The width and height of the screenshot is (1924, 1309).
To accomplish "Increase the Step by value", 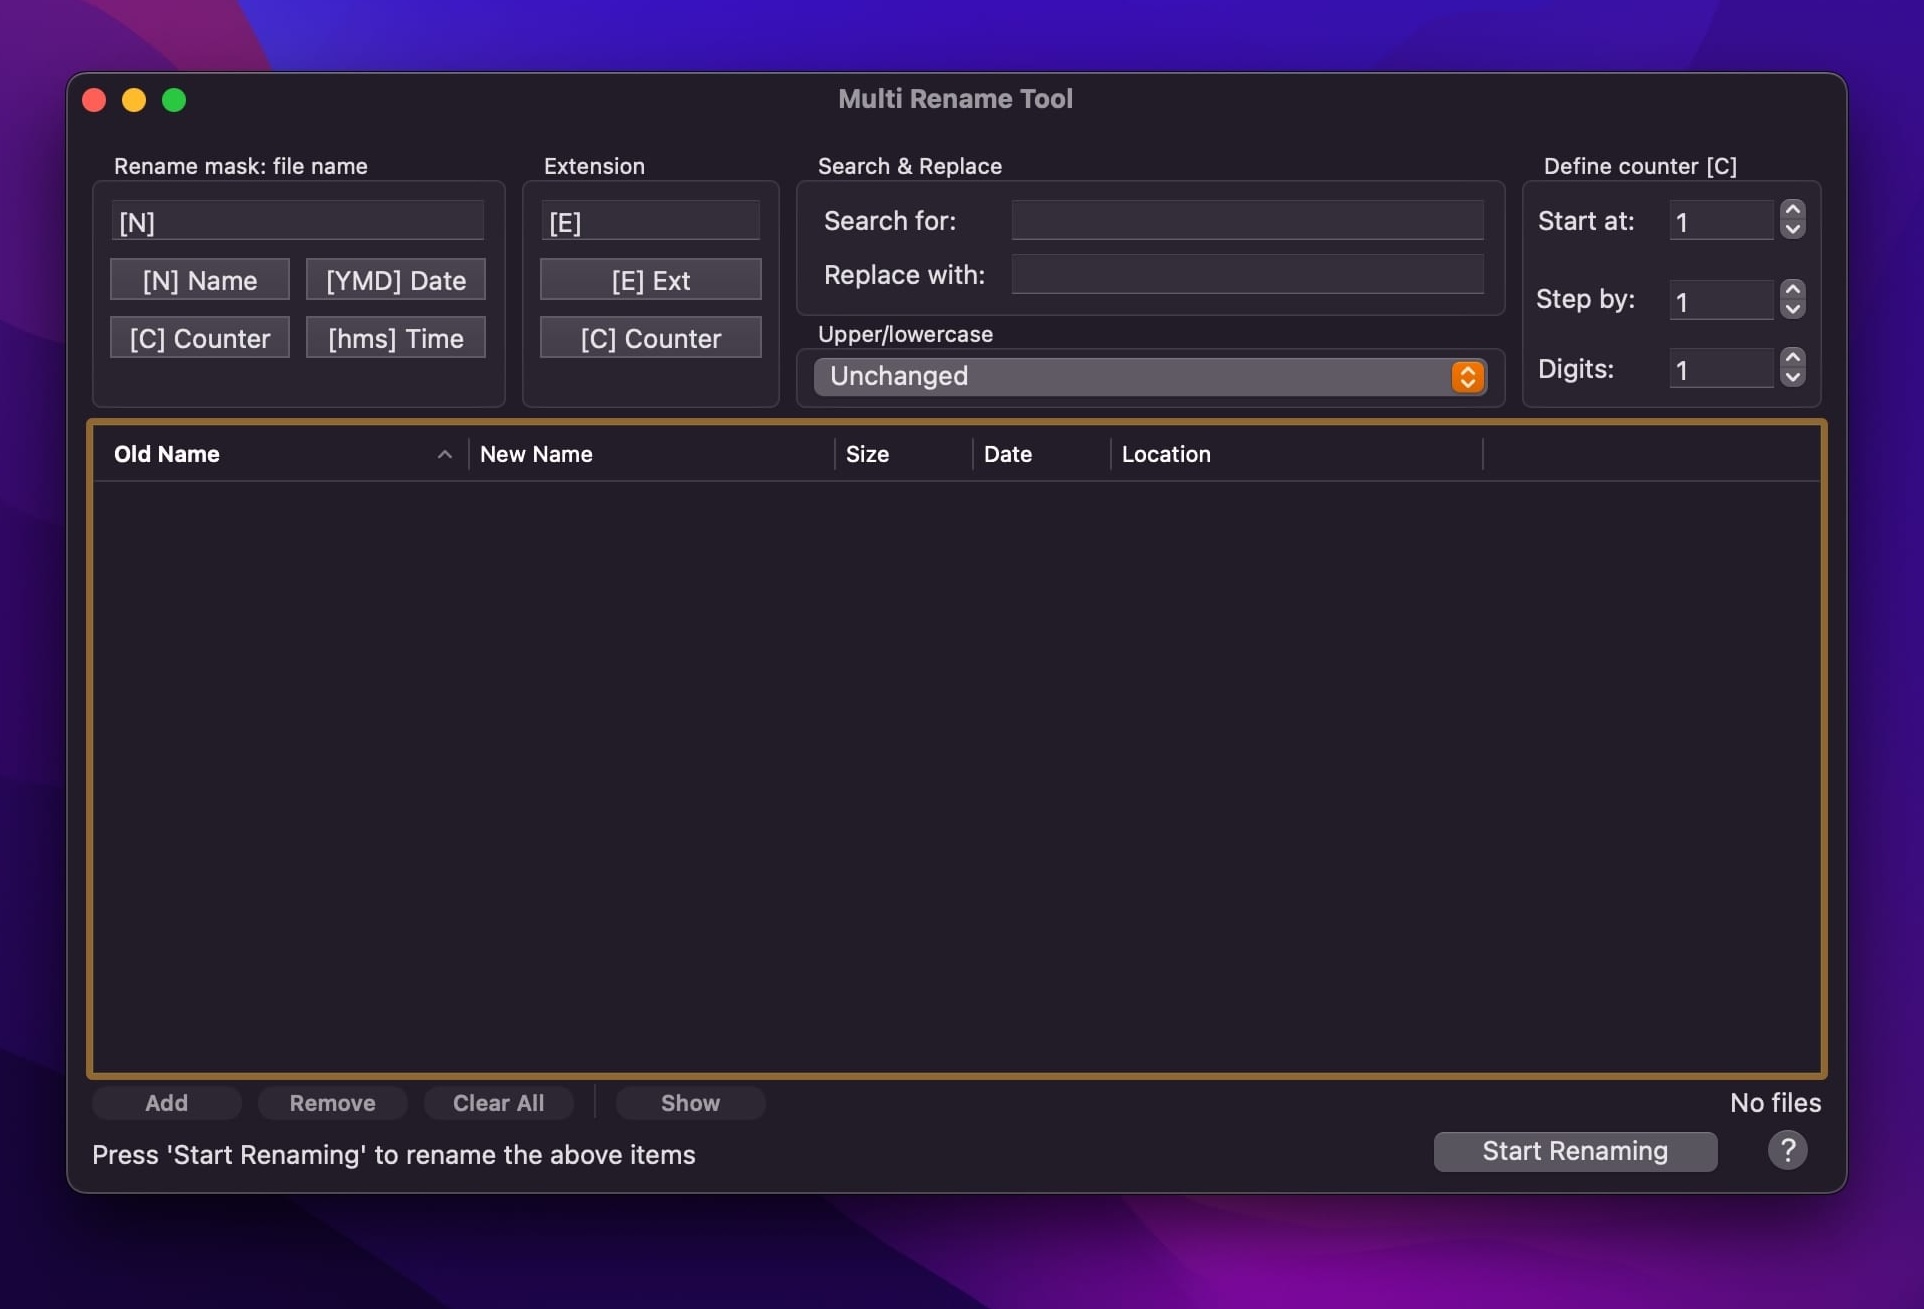I will (1793, 289).
